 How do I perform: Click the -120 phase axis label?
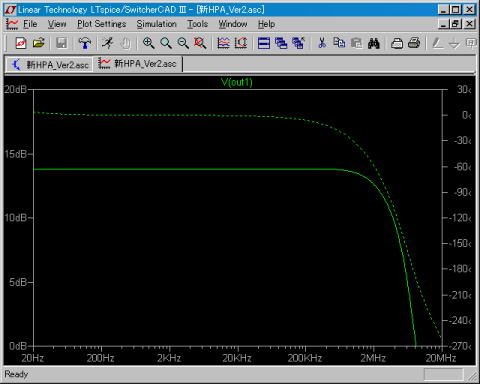click(460, 218)
